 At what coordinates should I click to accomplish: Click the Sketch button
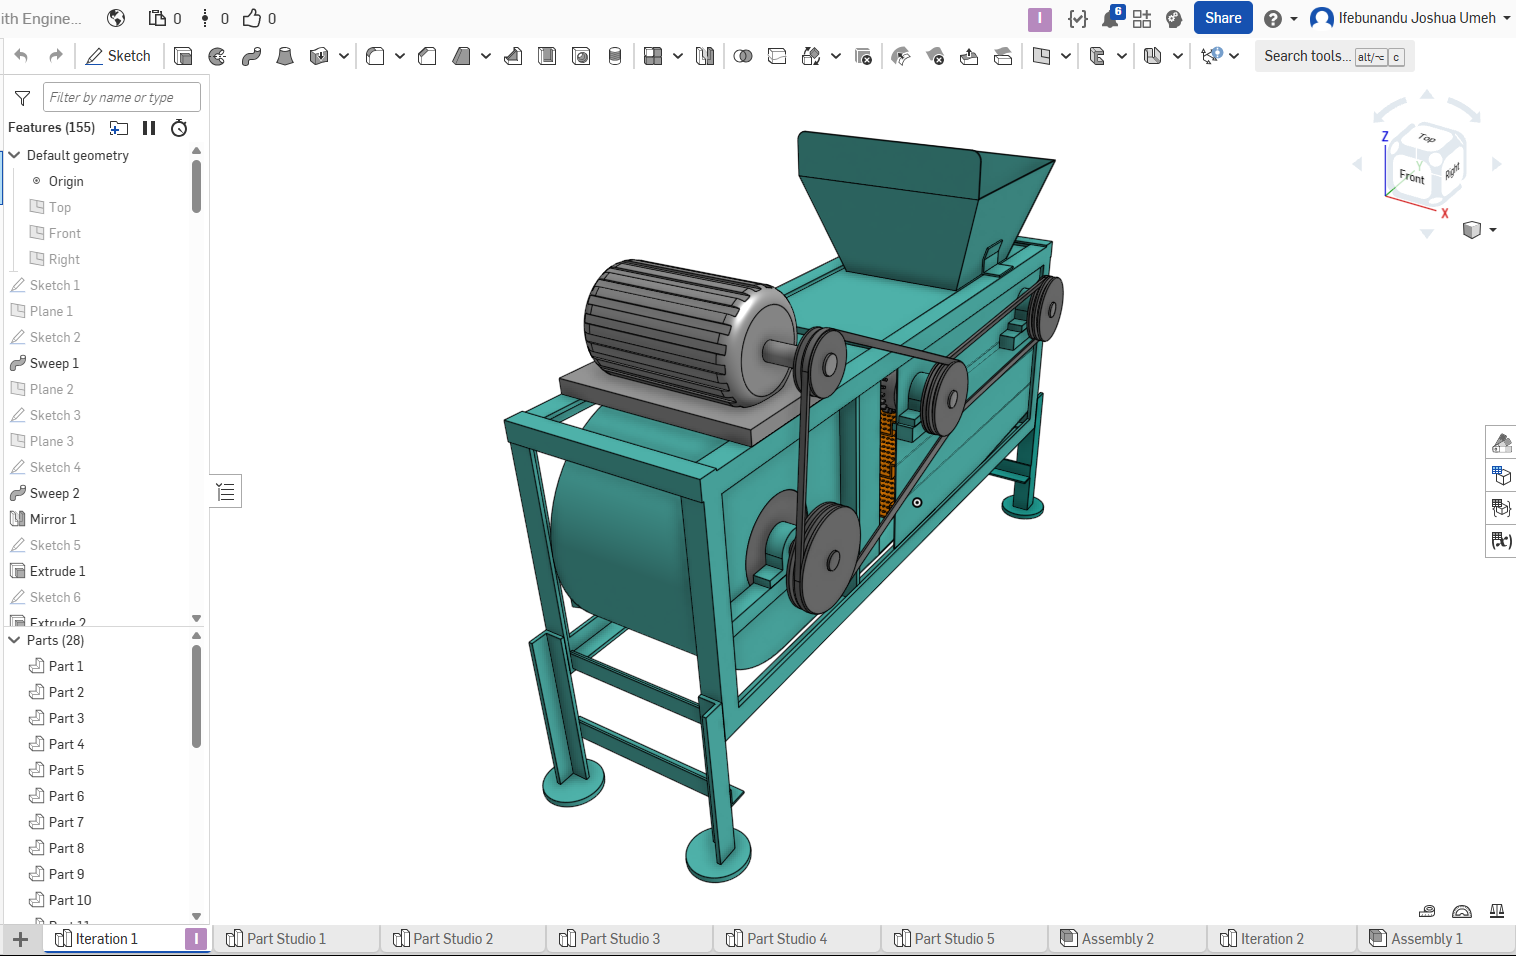pos(118,56)
